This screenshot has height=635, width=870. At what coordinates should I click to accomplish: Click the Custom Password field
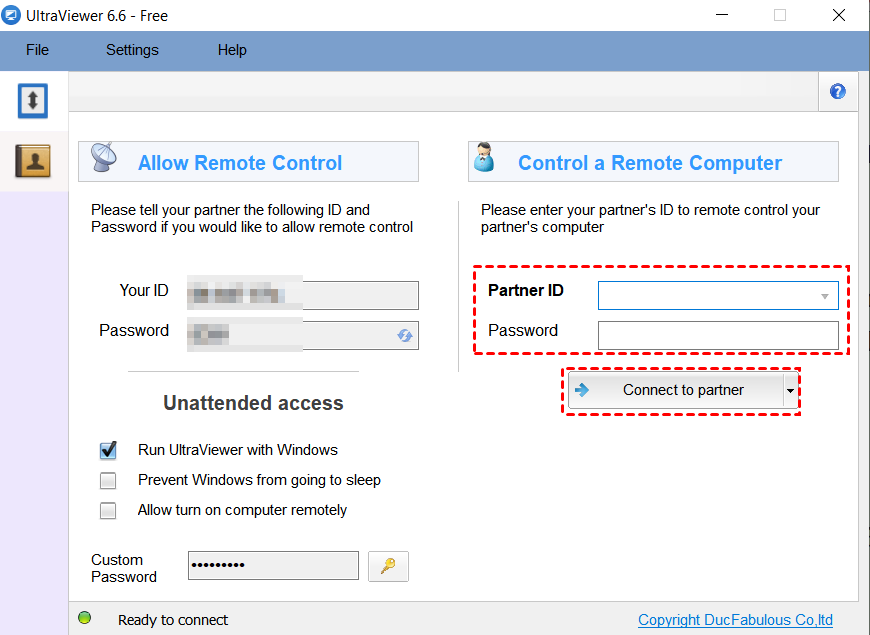(x=273, y=566)
